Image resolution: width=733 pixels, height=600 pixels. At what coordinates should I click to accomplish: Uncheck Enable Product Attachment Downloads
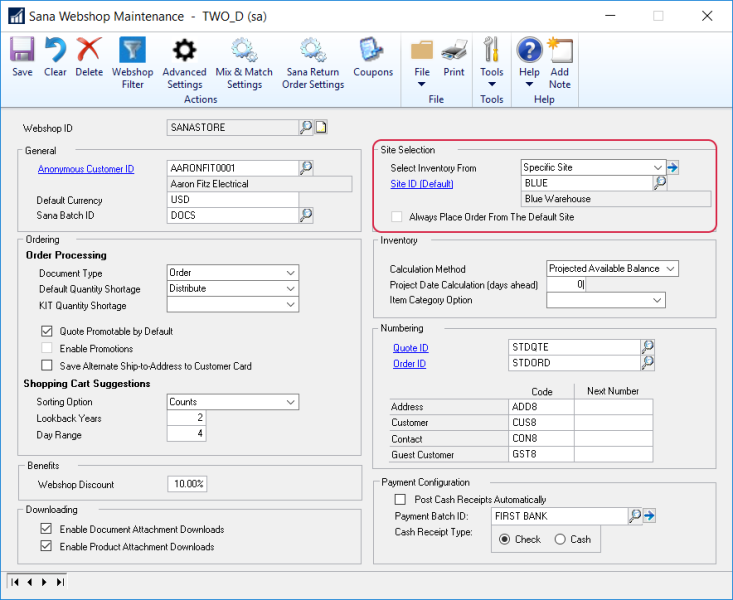click(46, 546)
